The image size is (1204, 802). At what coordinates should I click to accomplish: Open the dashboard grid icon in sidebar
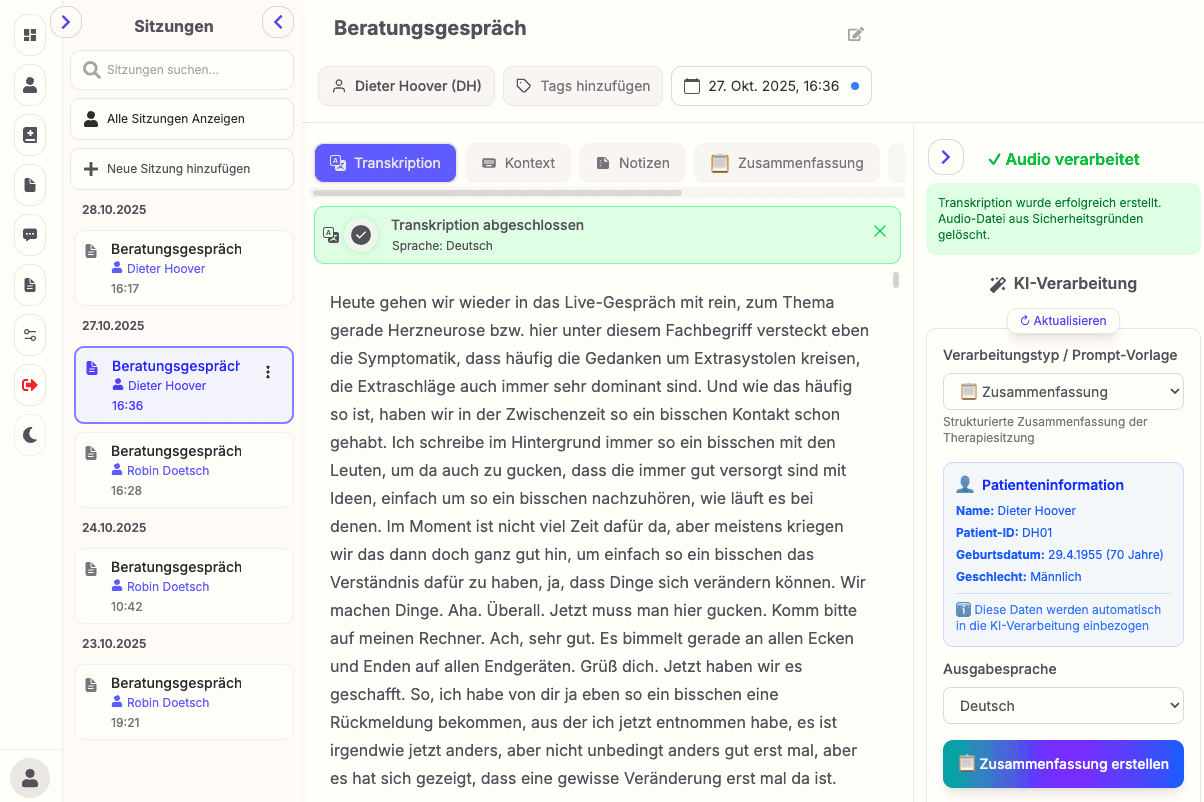tap(30, 35)
